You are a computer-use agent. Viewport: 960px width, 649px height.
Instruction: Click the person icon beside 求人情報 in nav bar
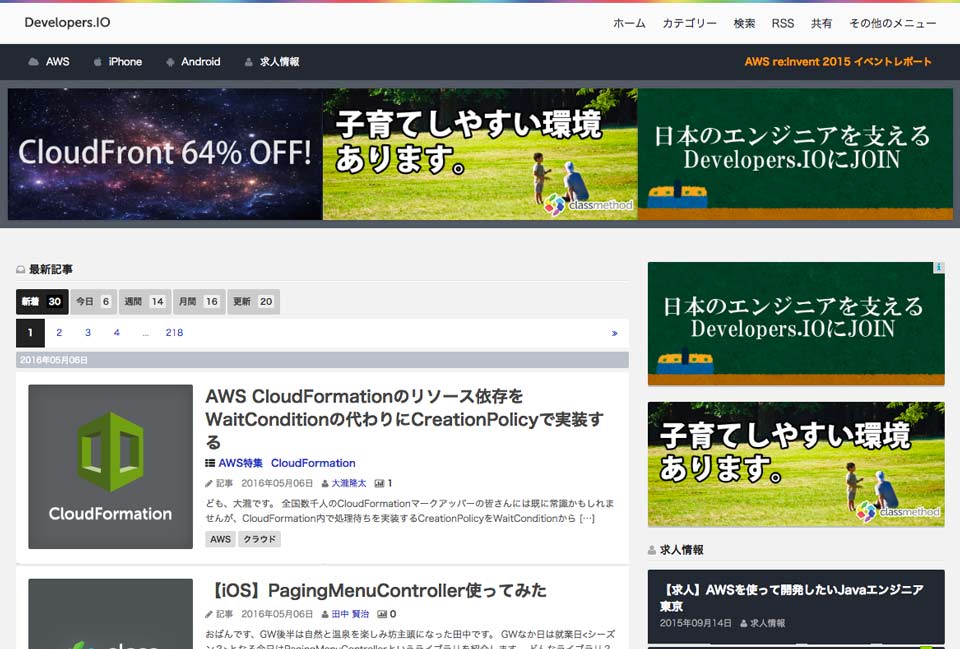249,62
